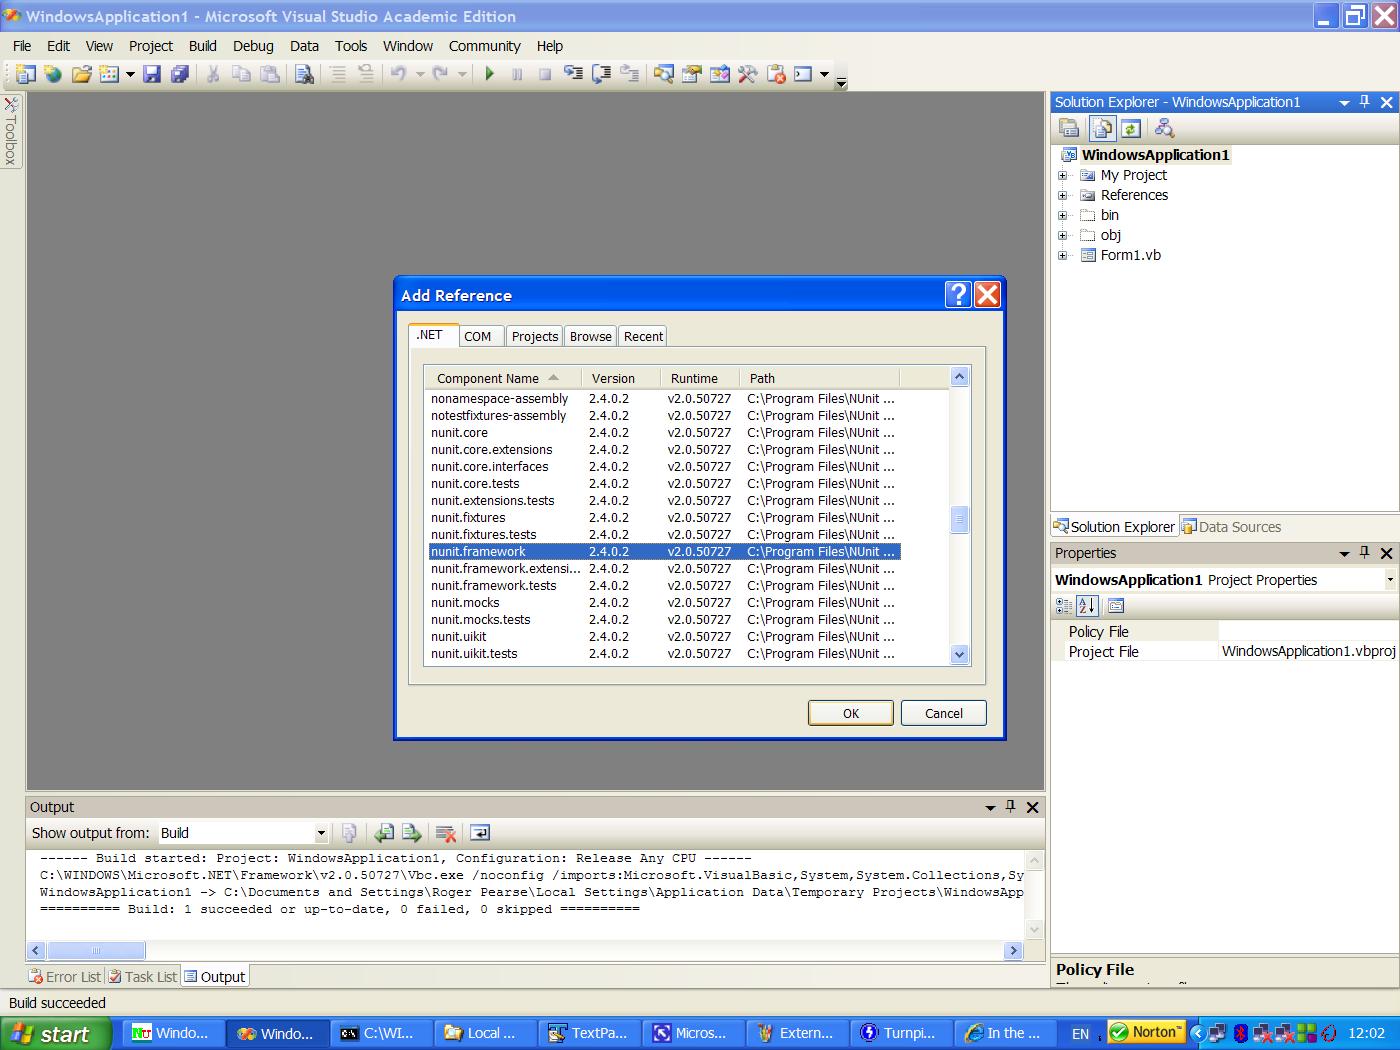Expand the bin folder node
Image resolution: width=1400 pixels, height=1050 pixels.
pos(1063,215)
